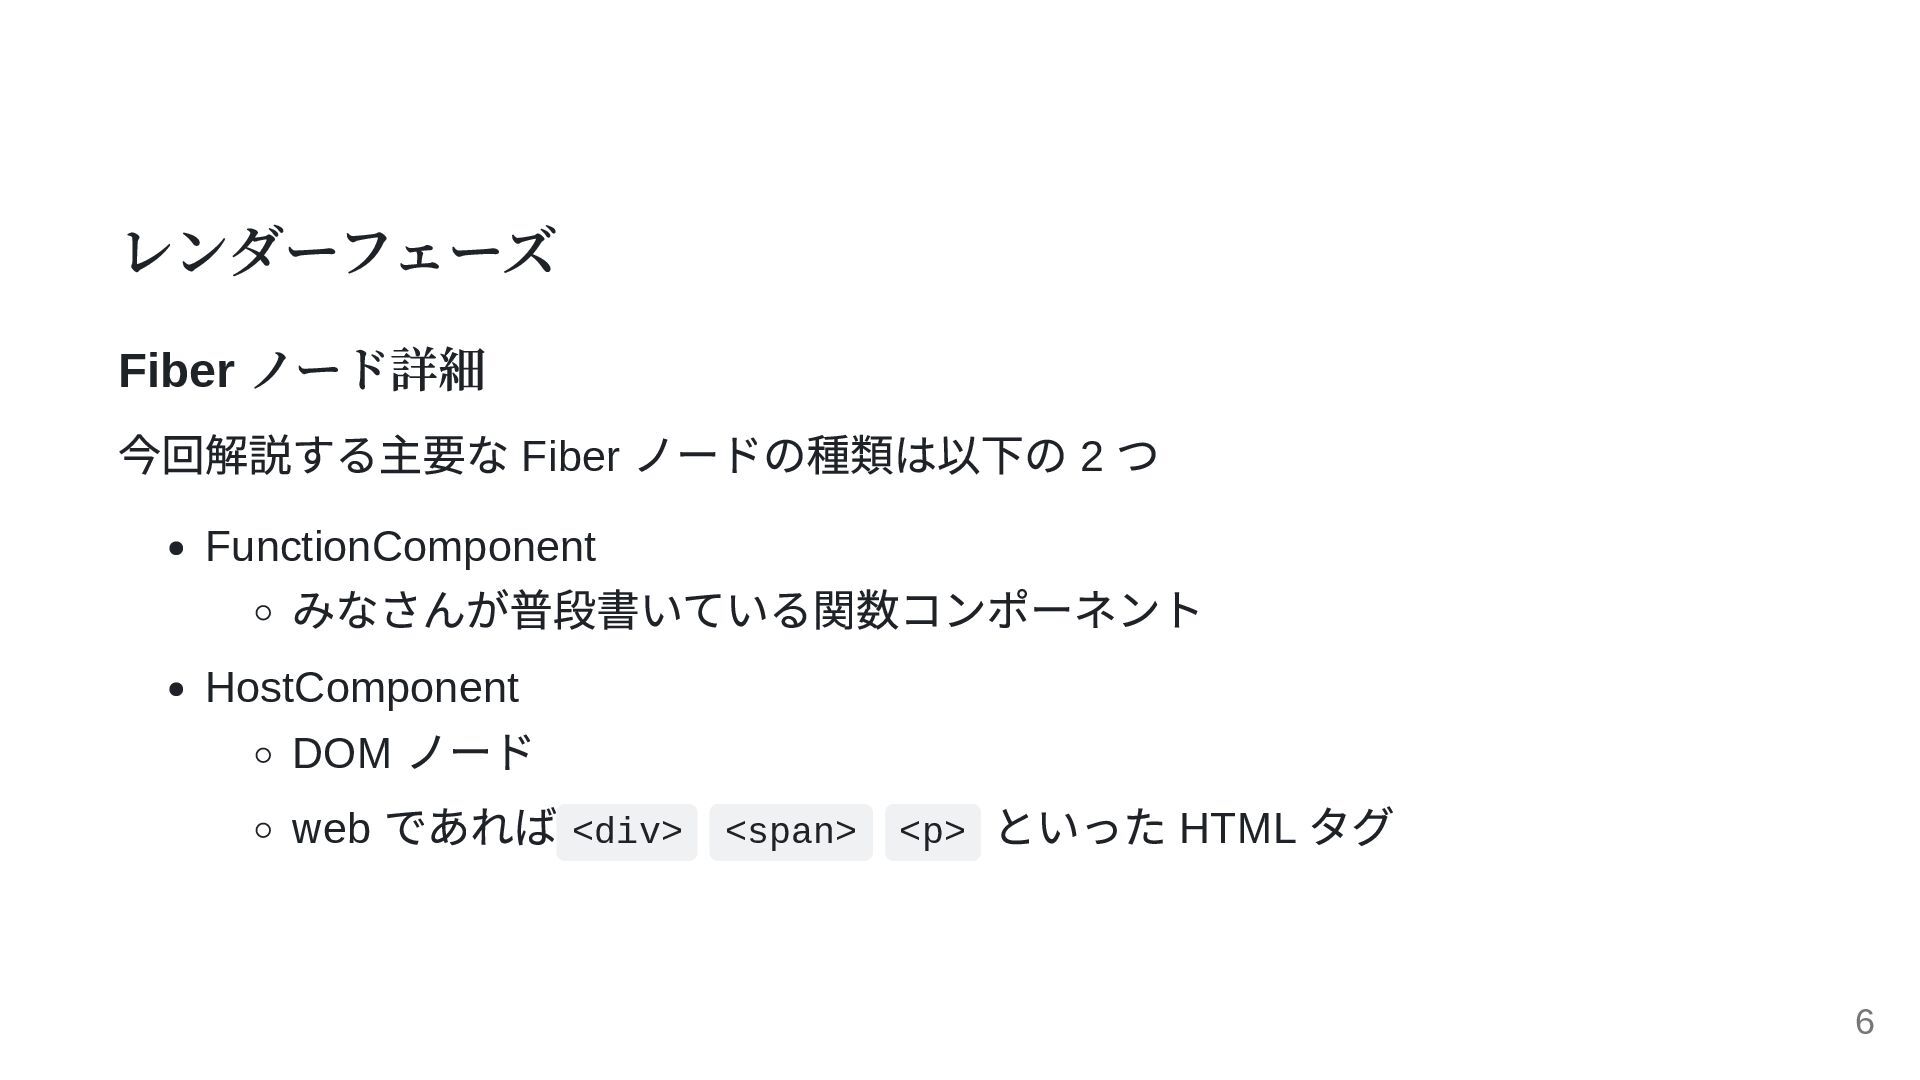Click the filled bullet before FunctionComponent
The image size is (1920, 1080).
click(x=177, y=549)
